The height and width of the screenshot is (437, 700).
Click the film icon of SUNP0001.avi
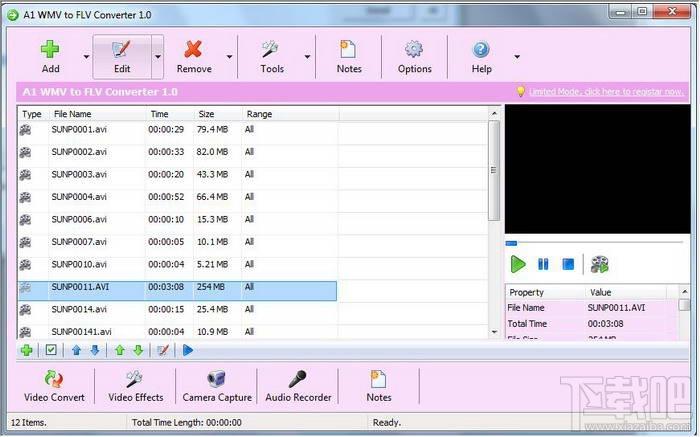coord(25,130)
